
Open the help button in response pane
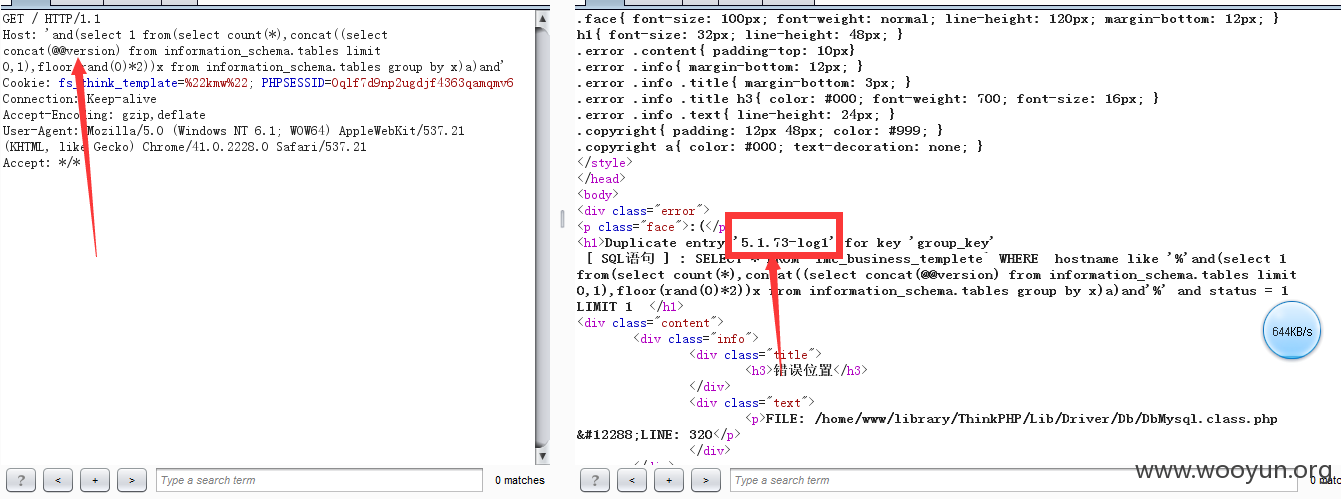pyautogui.click(x=595, y=480)
